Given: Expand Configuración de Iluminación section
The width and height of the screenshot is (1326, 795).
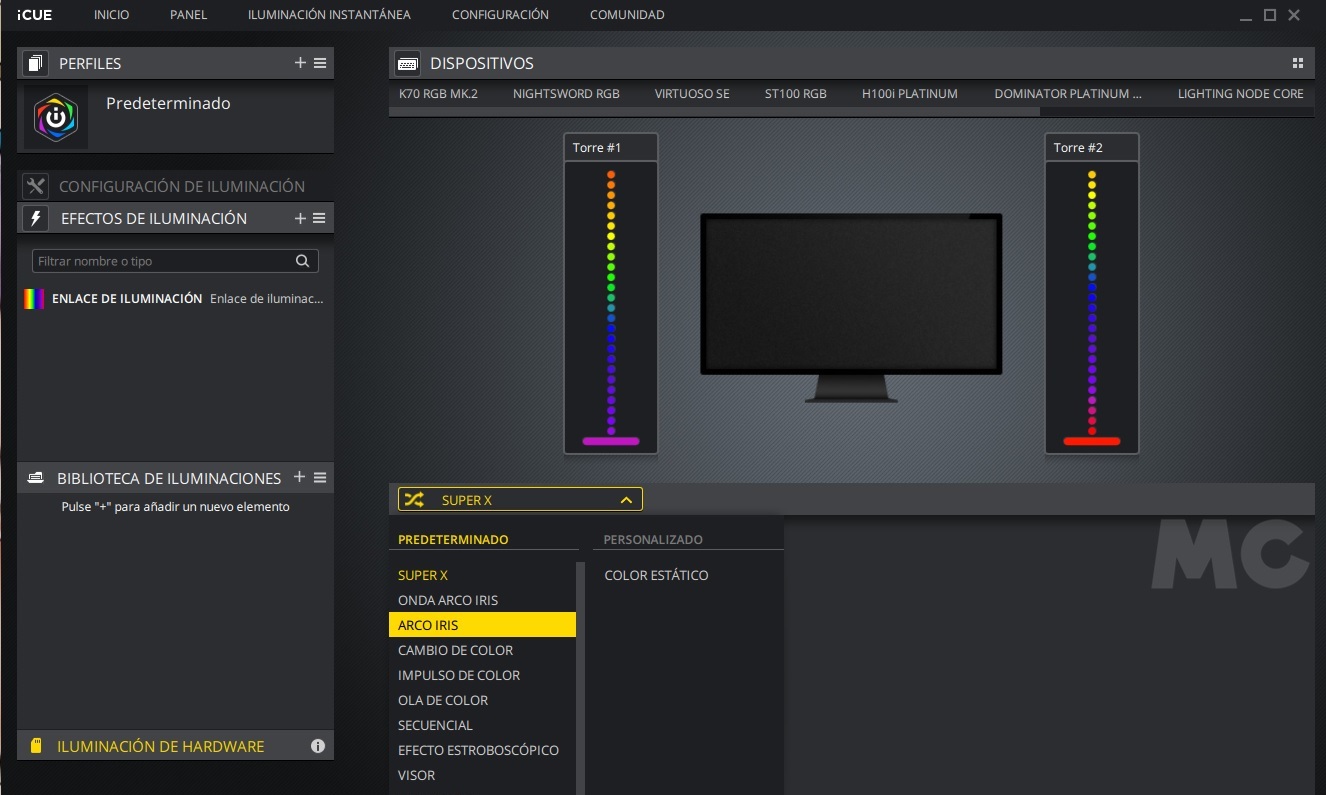Looking at the screenshot, I should (x=181, y=186).
